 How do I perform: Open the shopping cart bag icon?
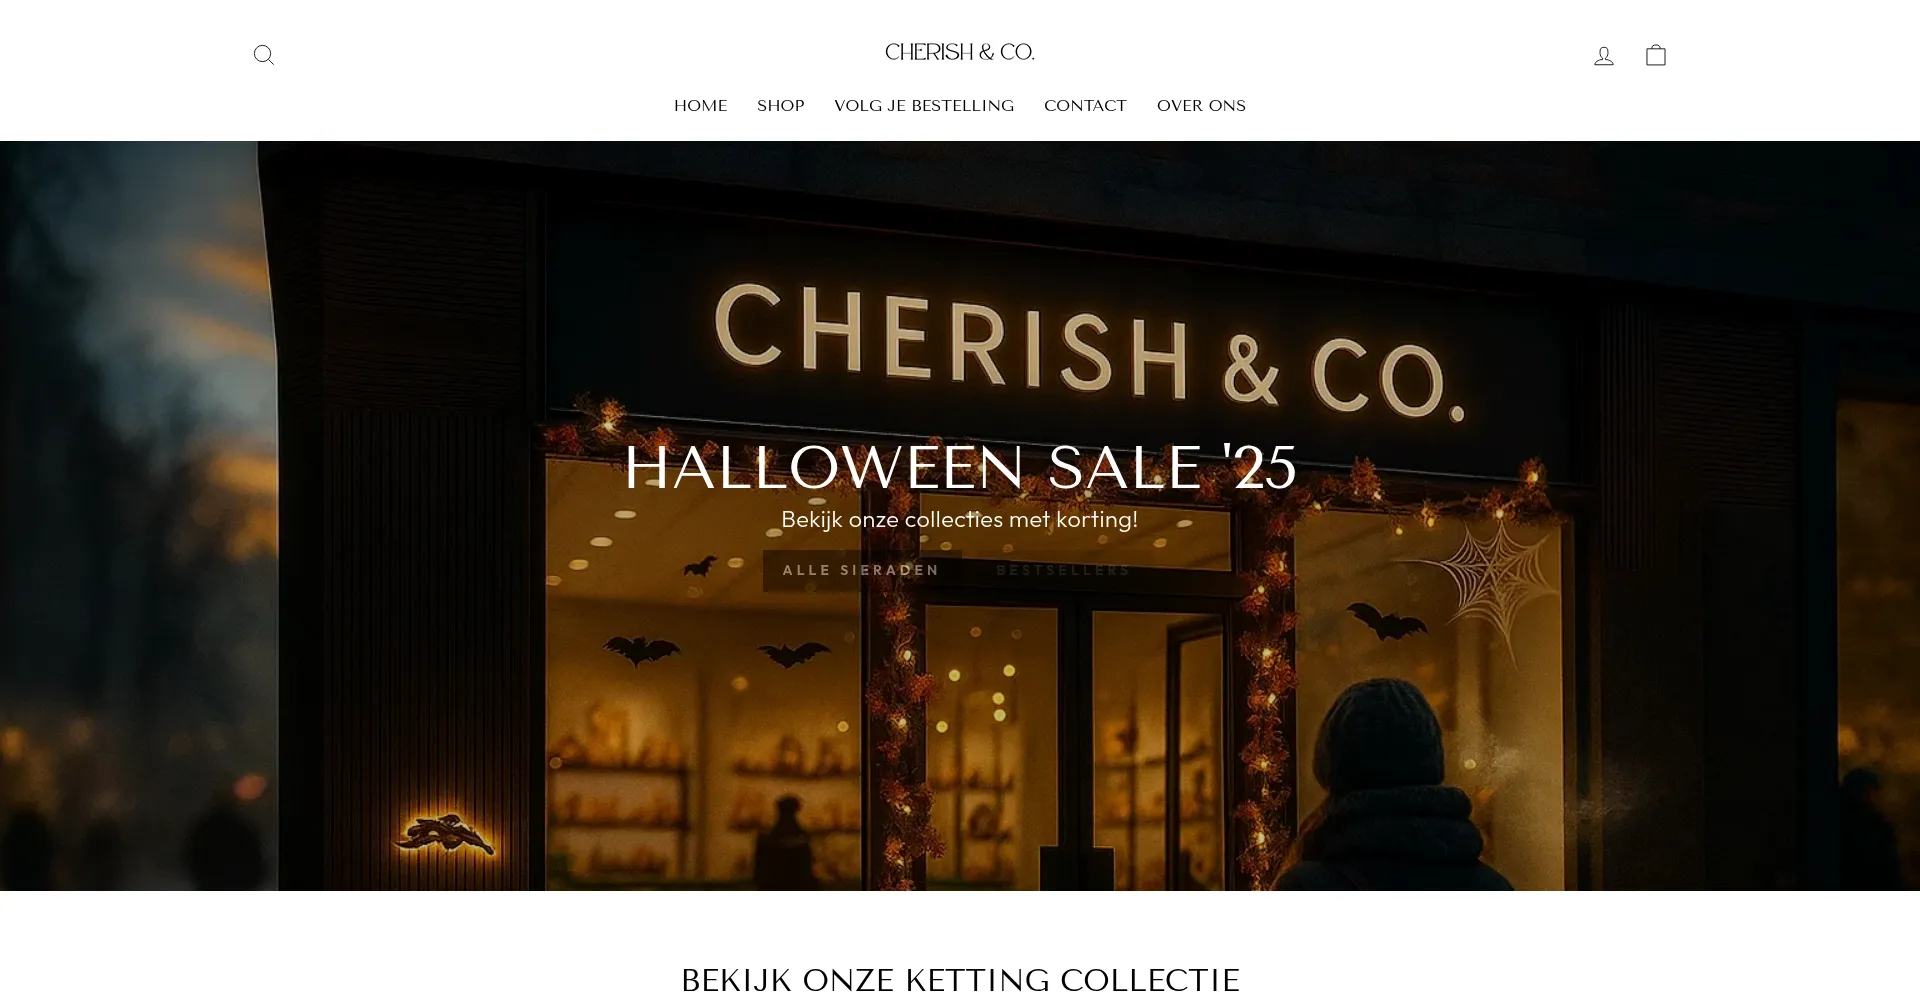(x=1656, y=55)
